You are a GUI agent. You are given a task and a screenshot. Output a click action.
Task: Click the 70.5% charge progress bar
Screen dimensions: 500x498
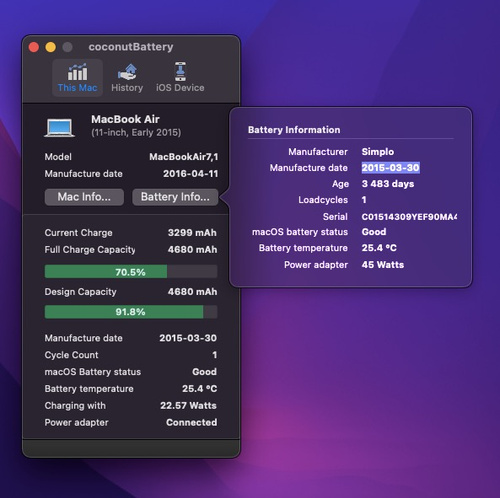point(131,272)
